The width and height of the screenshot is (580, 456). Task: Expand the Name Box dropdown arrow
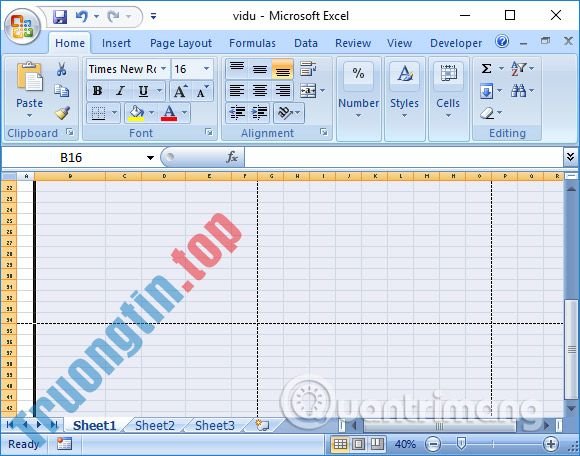click(x=150, y=158)
